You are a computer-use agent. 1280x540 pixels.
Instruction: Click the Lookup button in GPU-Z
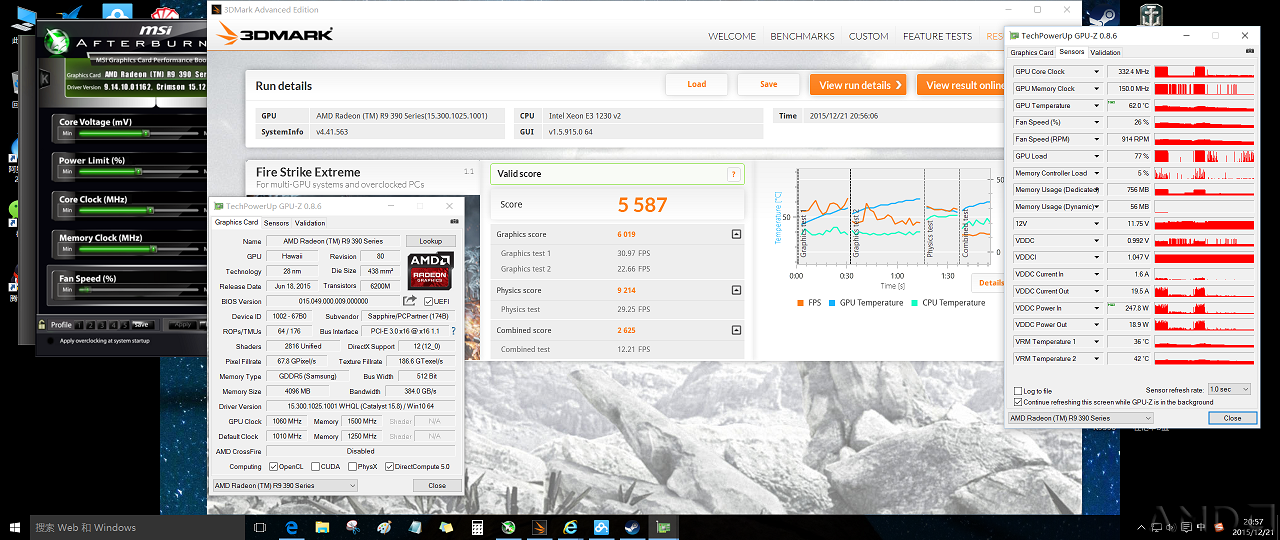tap(430, 241)
